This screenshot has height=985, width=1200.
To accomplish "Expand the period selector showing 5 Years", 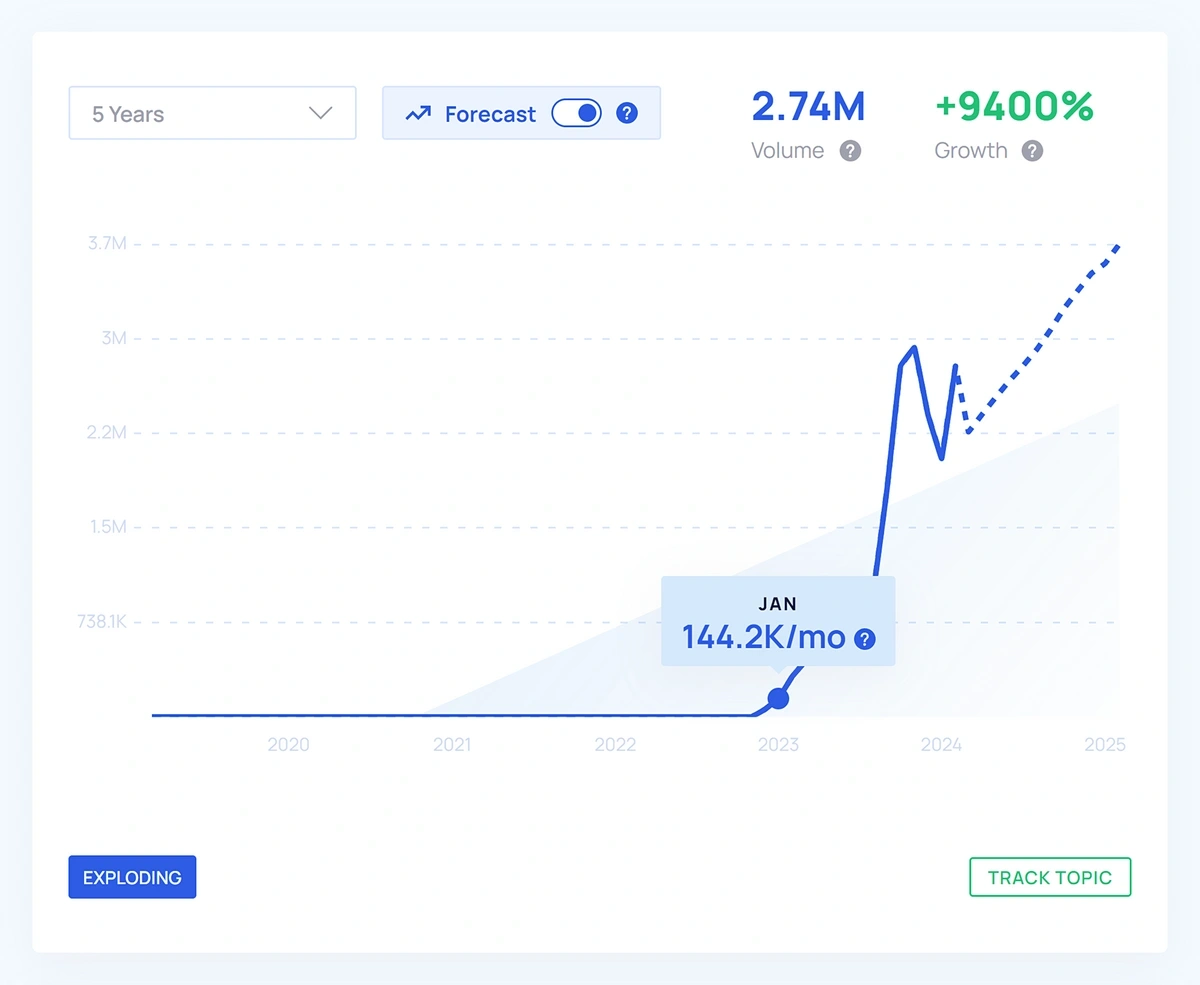I will (212, 113).
